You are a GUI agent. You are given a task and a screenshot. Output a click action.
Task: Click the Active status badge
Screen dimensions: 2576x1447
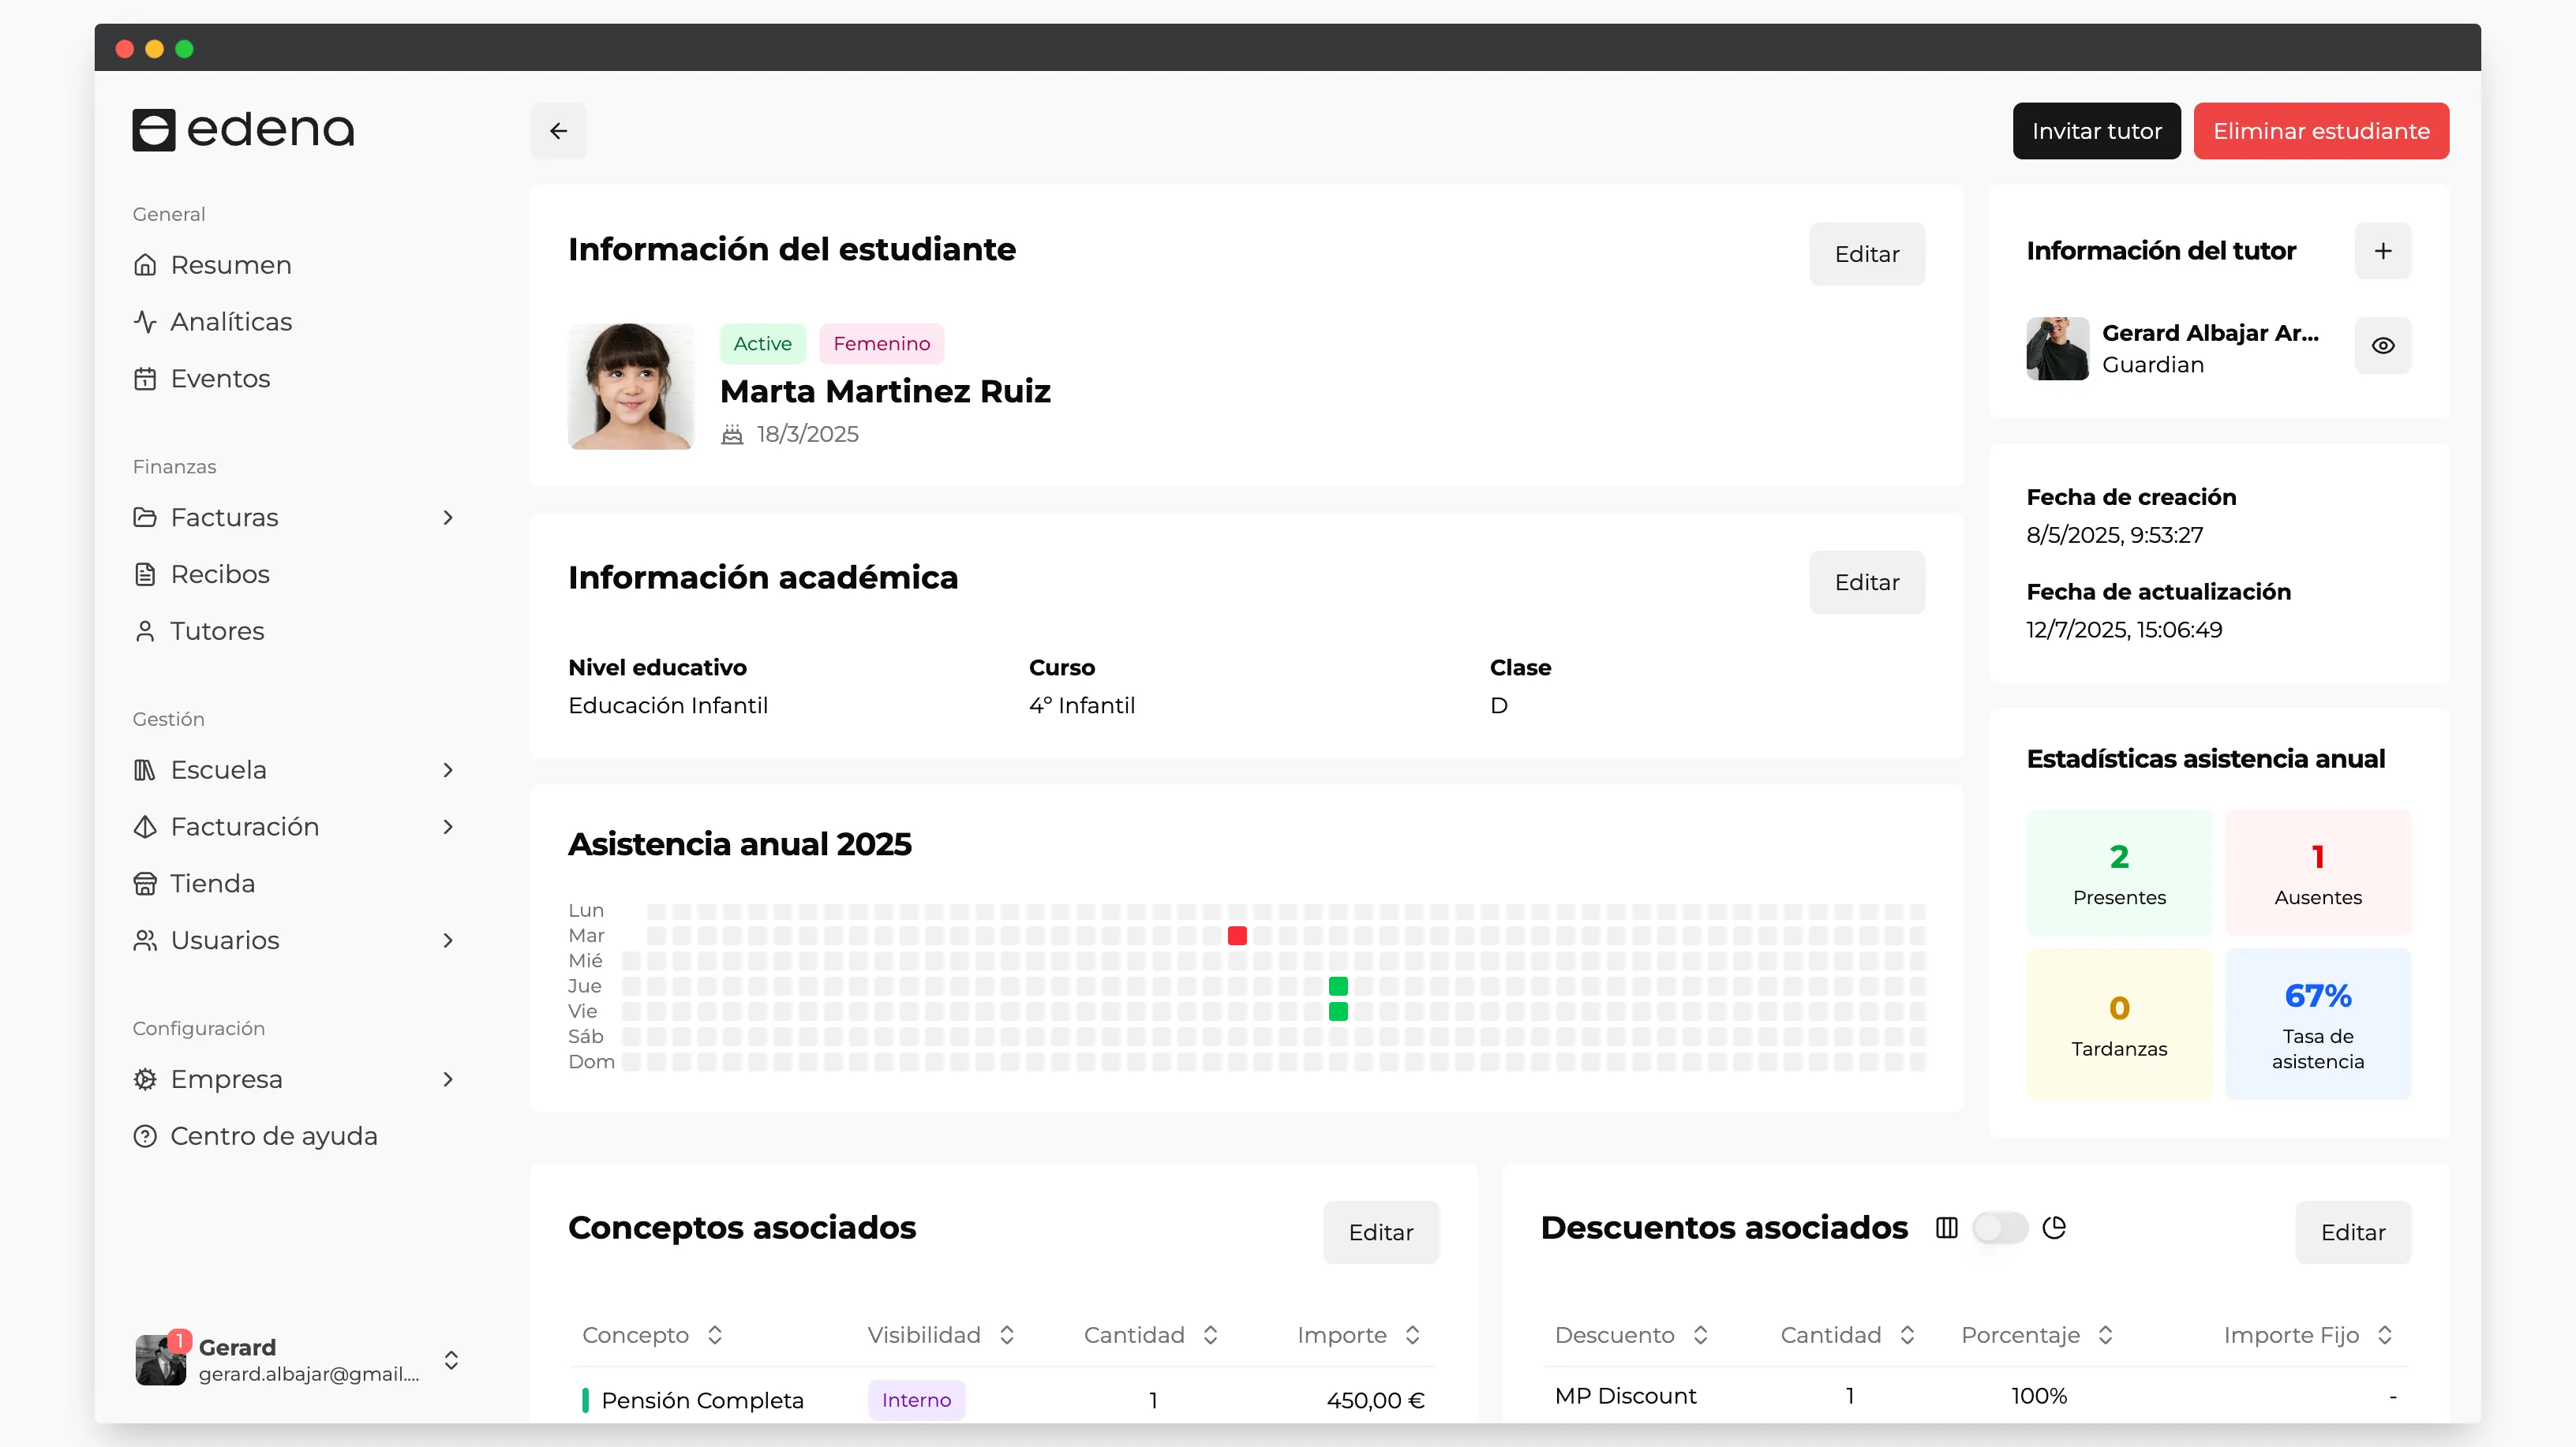[762, 344]
